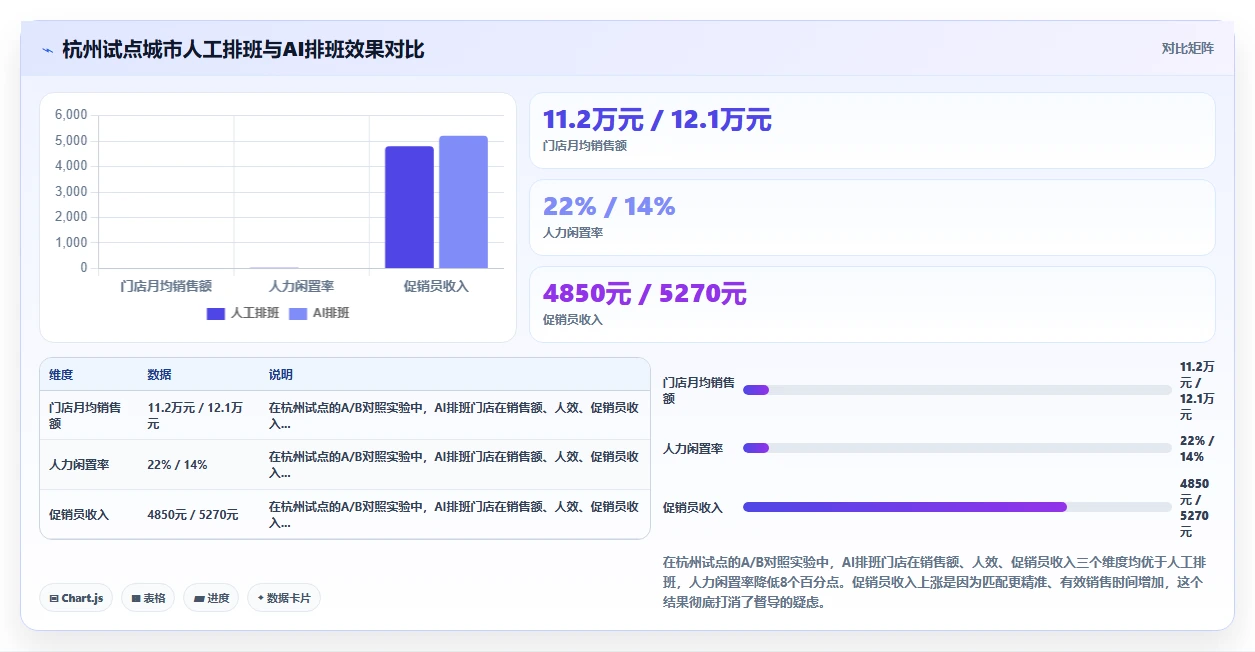Select the Chart.js tag chip

(x=77, y=598)
